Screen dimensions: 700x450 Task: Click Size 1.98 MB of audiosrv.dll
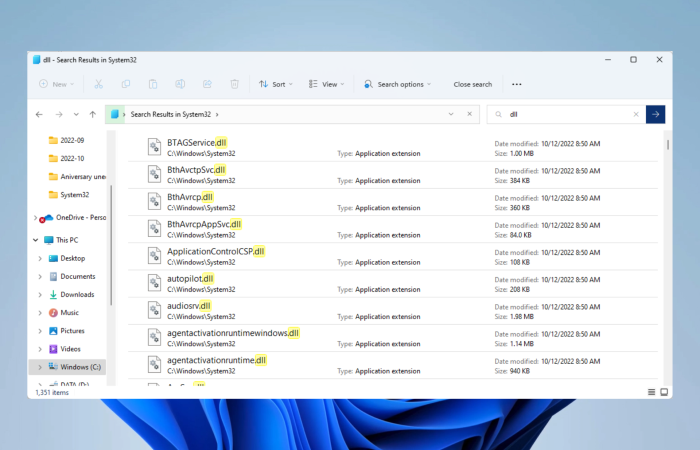coord(514,317)
